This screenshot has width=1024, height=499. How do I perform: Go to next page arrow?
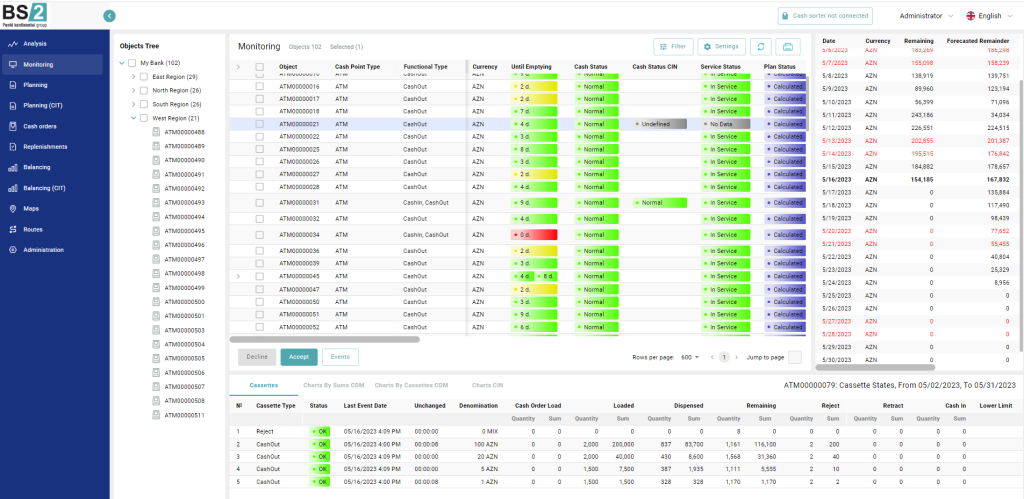pyautogui.click(x=737, y=357)
